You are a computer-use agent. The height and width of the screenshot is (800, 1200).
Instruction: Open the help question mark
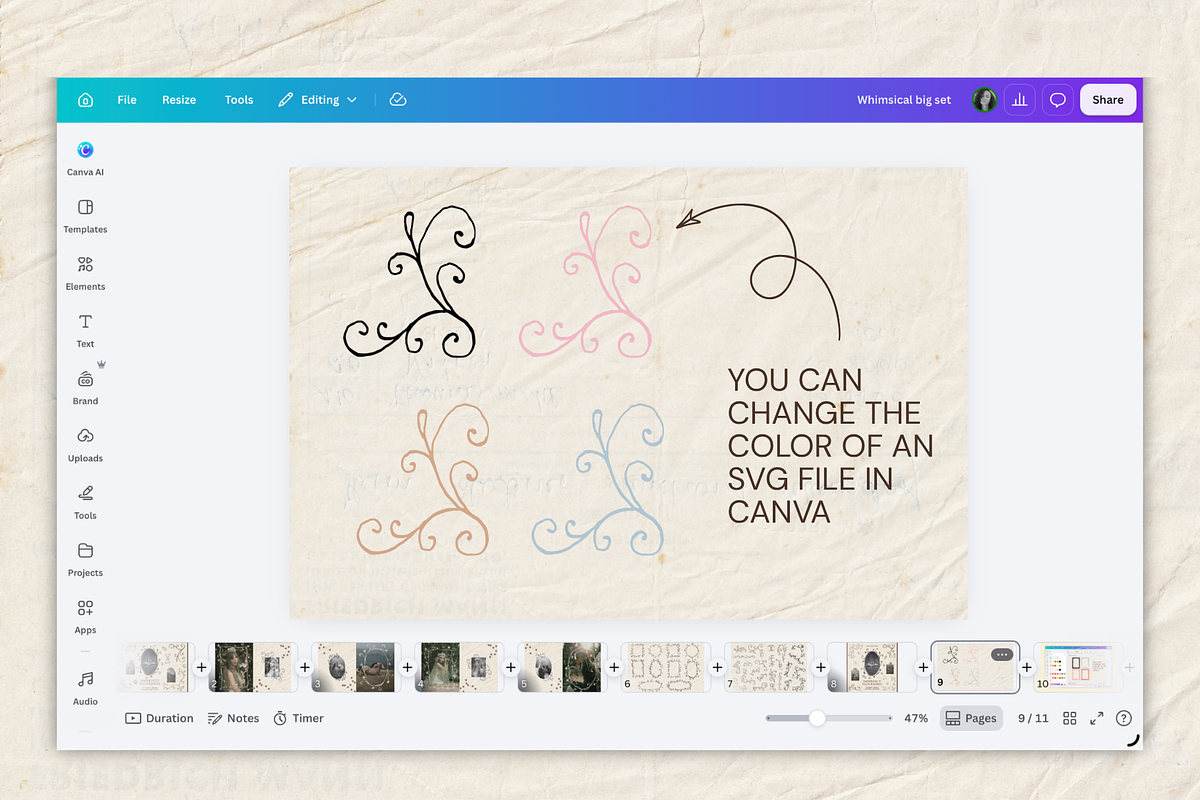[1124, 718]
